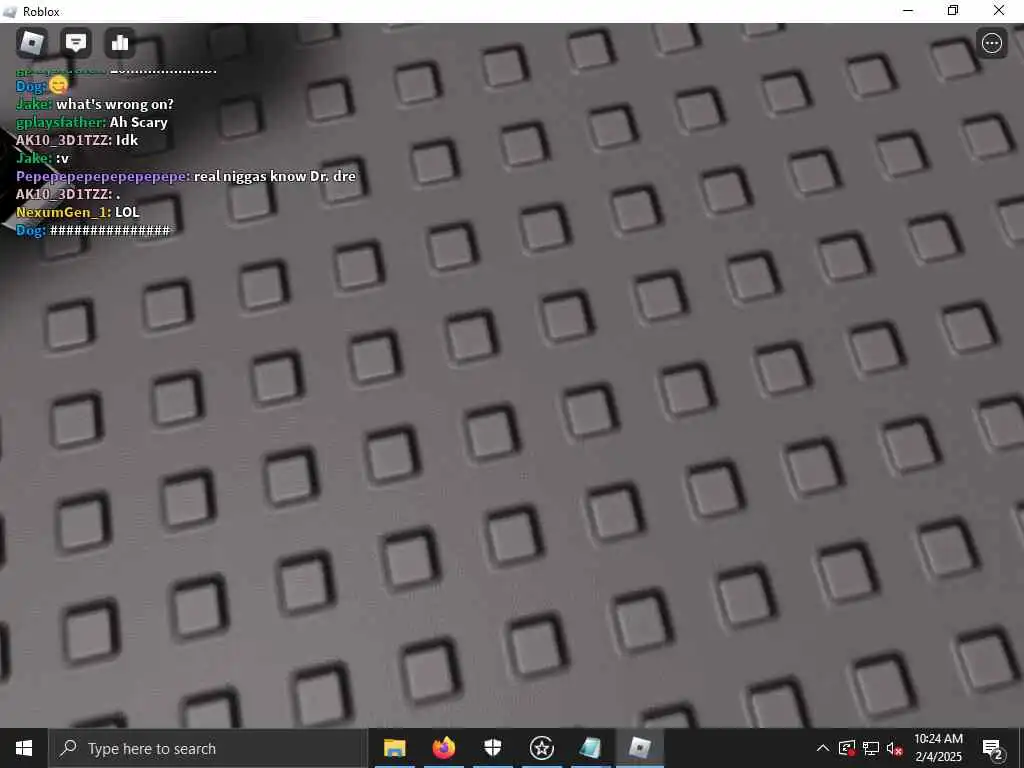The image size is (1024, 768).
Task: Launch Firefox from the taskbar
Action: coord(443,748)
